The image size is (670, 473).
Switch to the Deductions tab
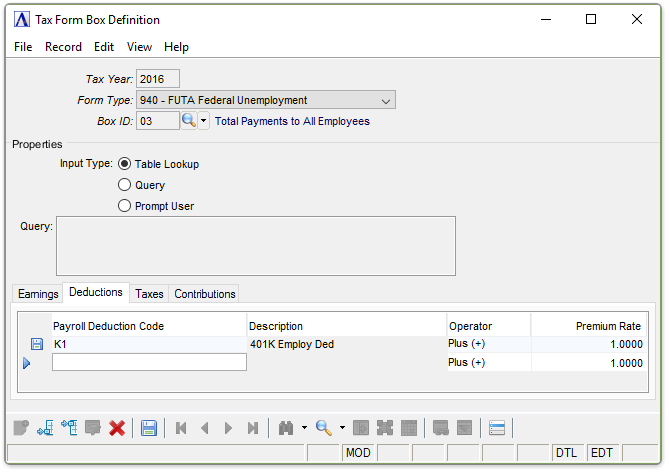click(96, 292)
